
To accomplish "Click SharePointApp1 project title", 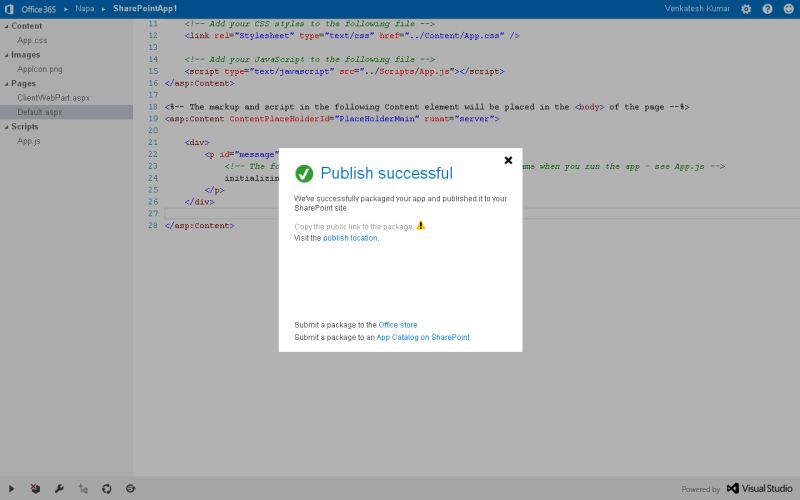I will click(145, 9).
